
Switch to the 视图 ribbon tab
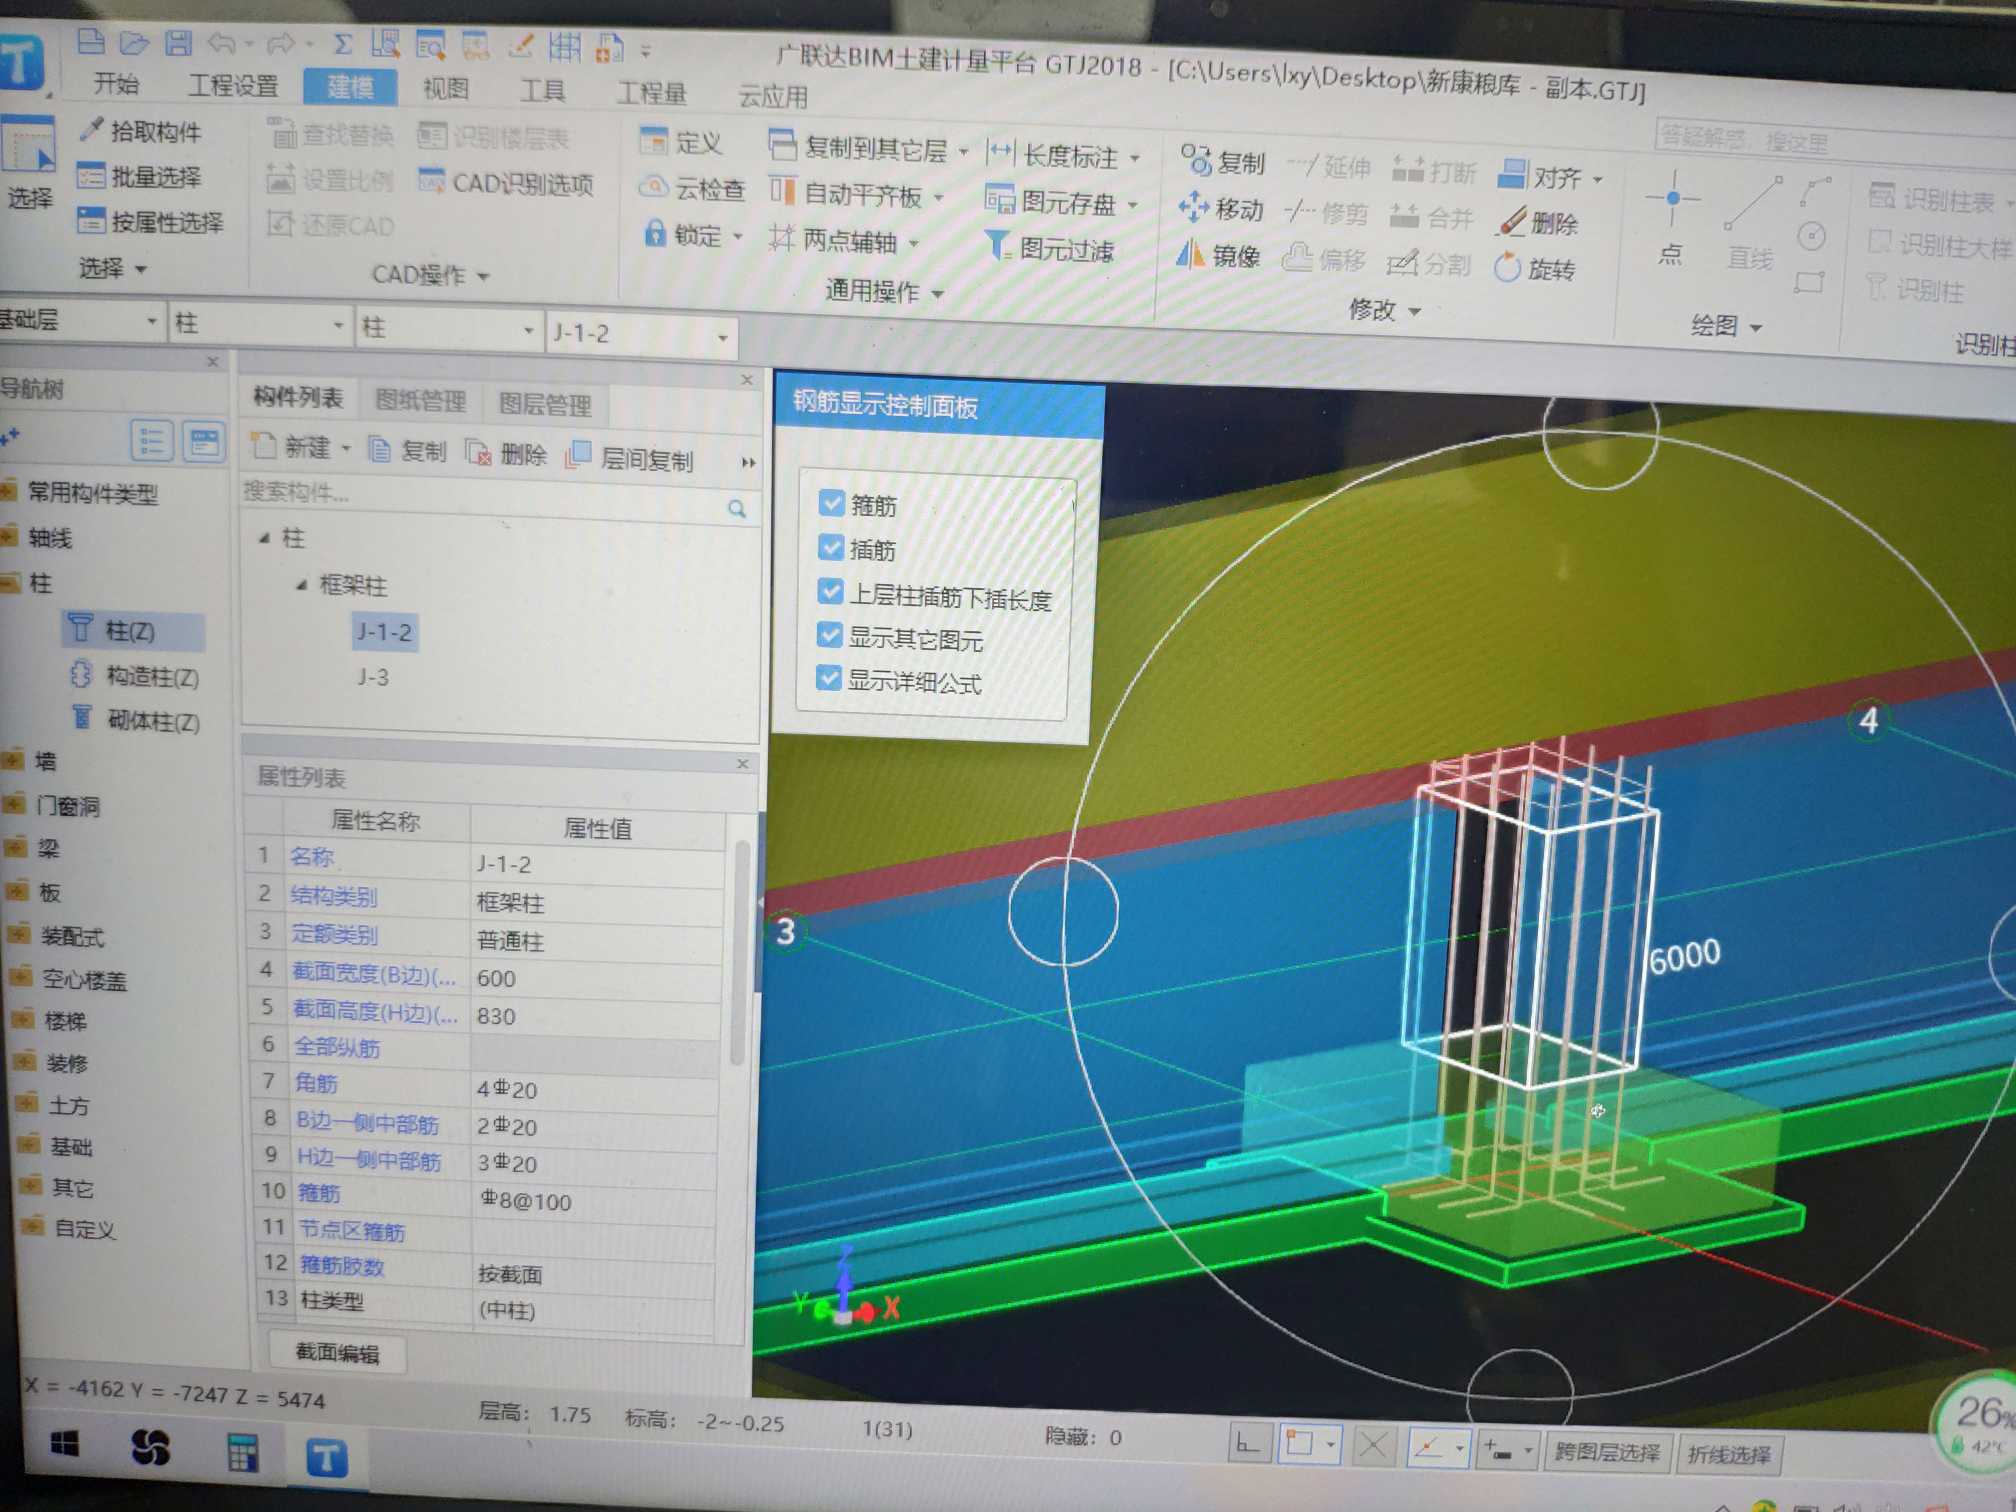coord(446,88)
